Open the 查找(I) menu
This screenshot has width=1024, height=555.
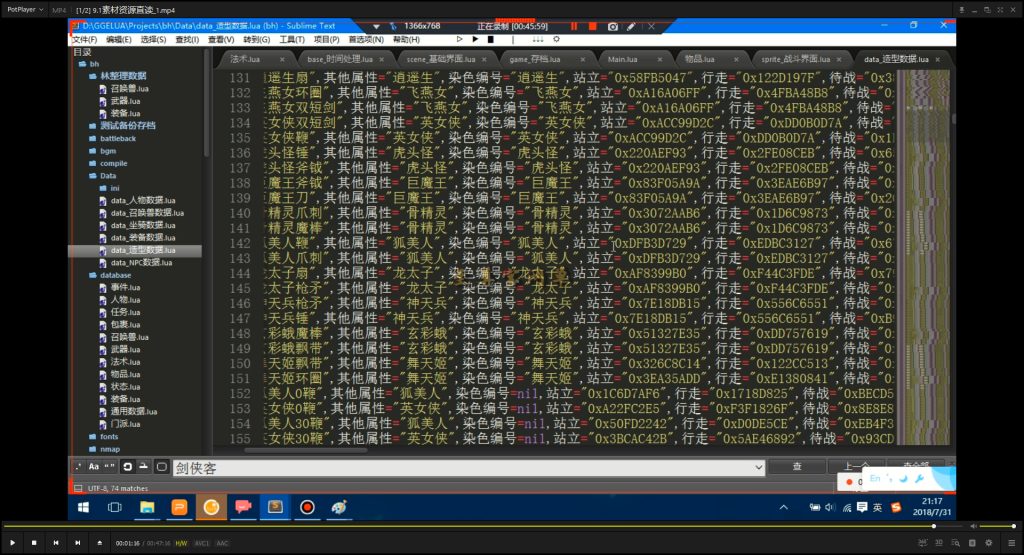pyautogui.click(x=187, y=40)
